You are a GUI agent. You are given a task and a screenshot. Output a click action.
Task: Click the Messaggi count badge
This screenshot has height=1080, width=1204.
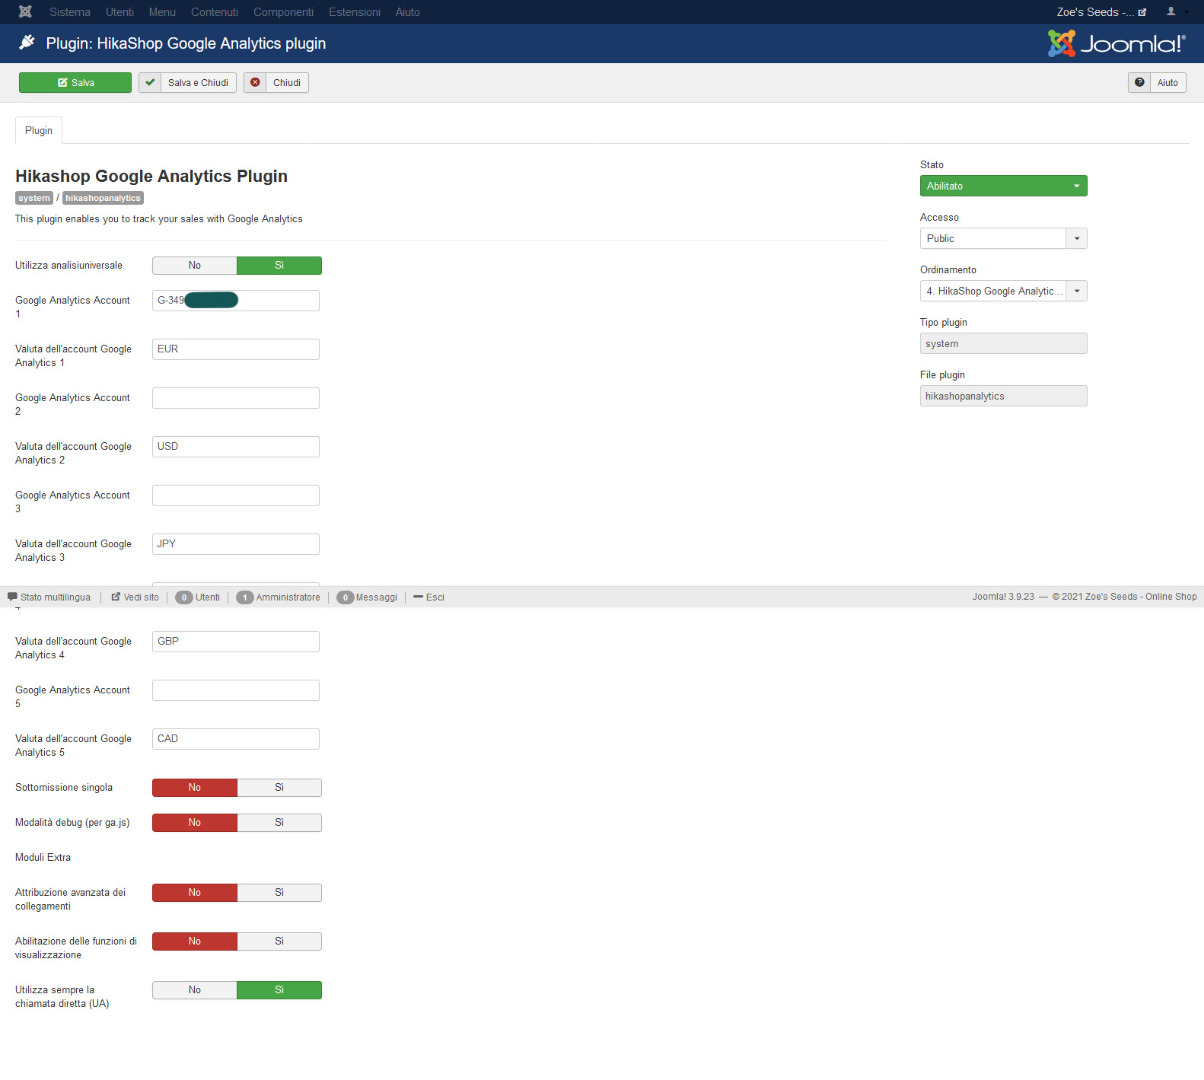pos(345,597)
